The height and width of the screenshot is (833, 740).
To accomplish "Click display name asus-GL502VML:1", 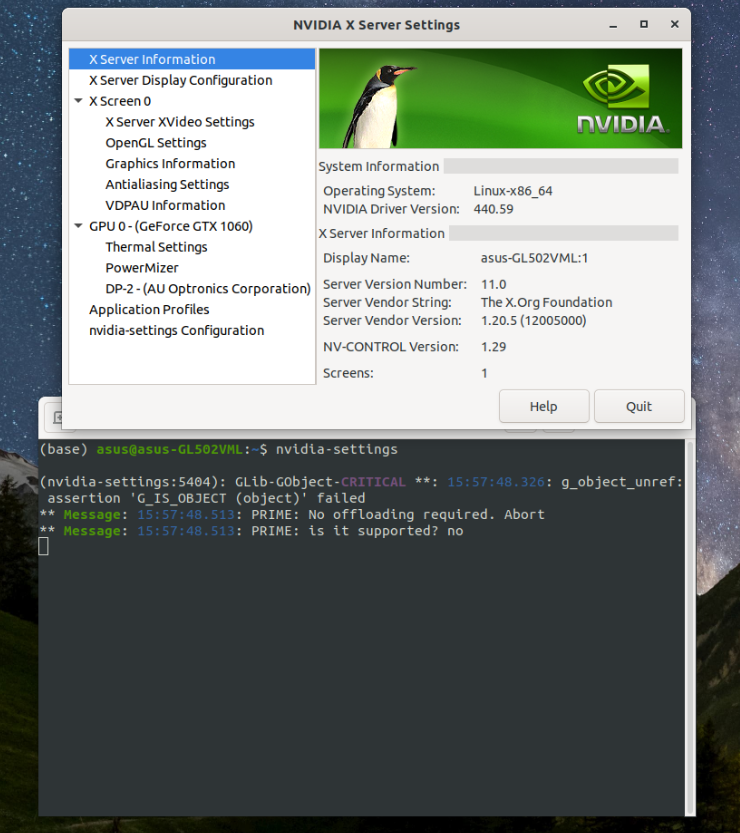I will point(534,258).
